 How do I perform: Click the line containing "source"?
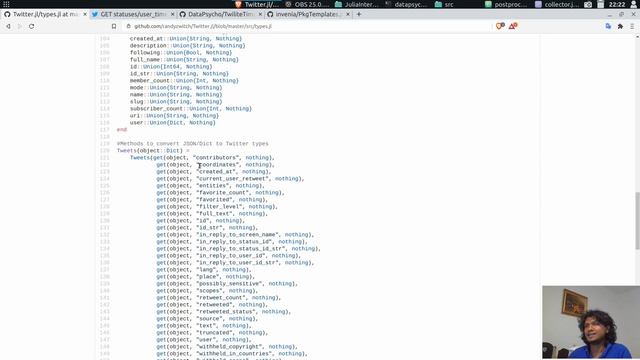(207, 319)
